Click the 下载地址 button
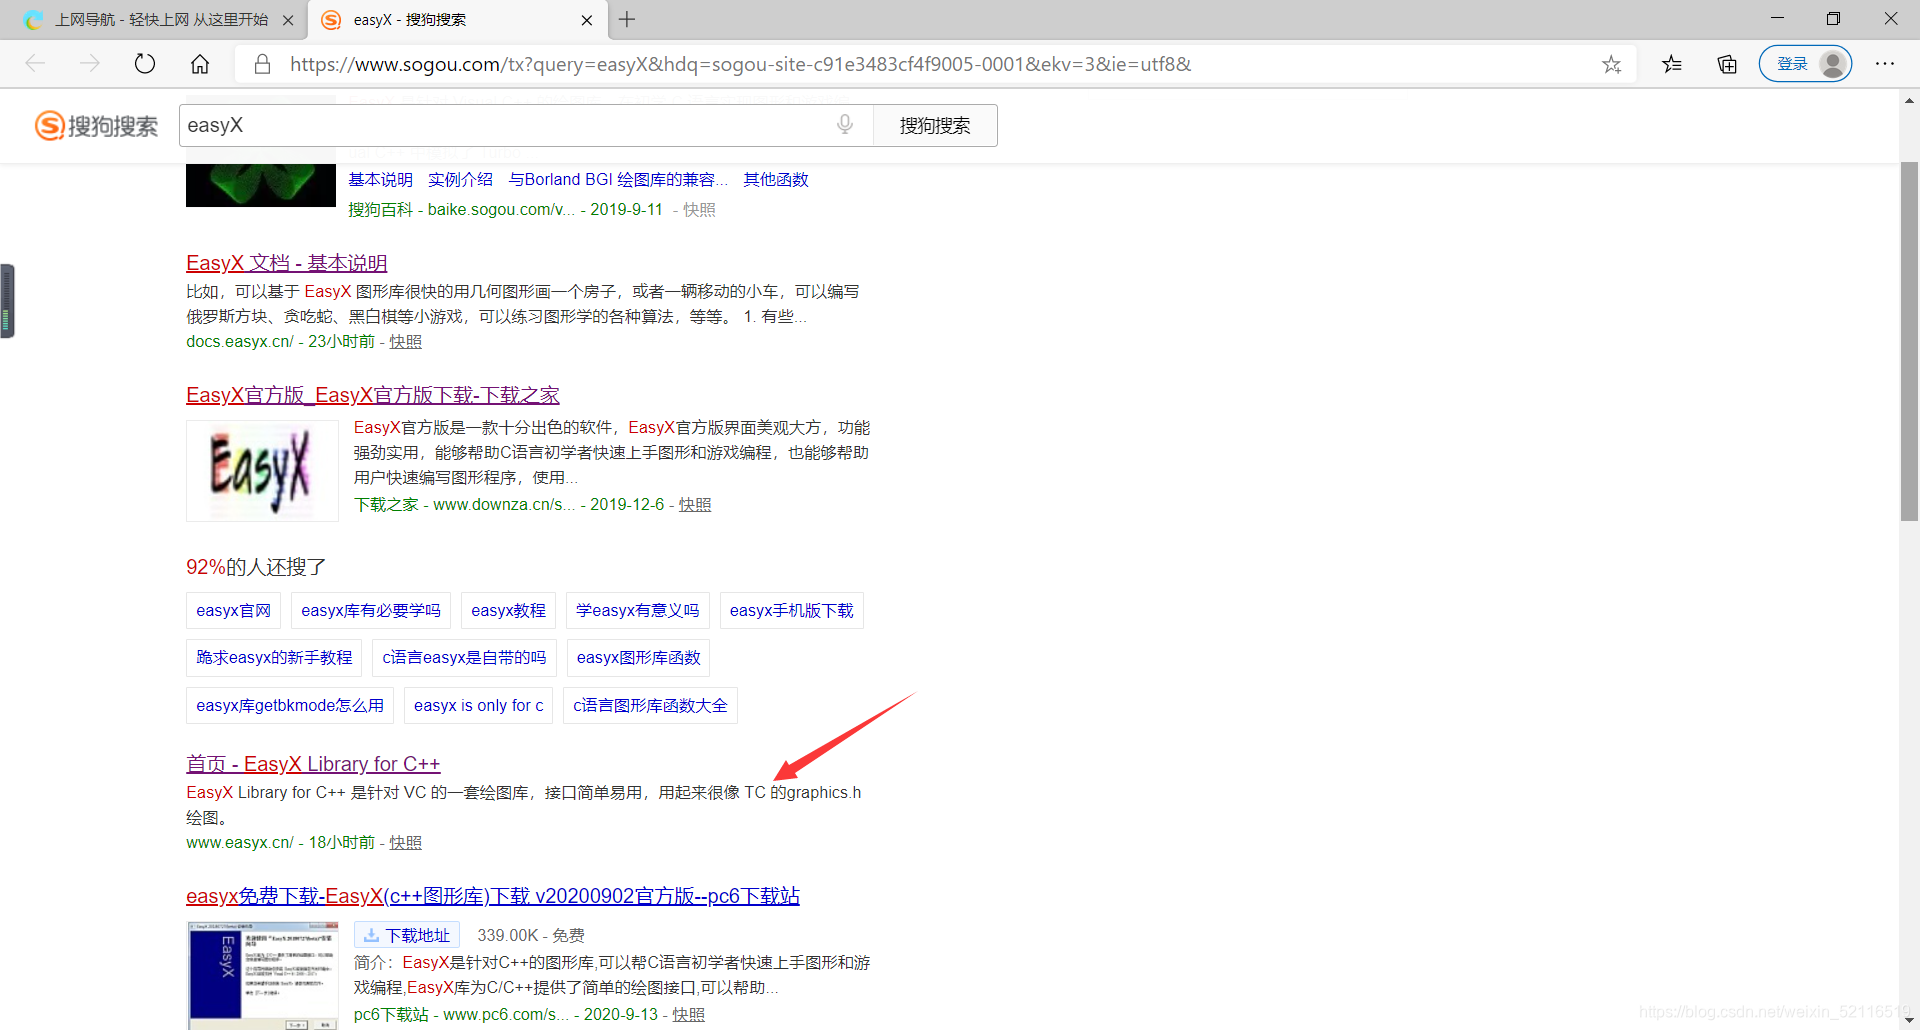 coord(407,935)
